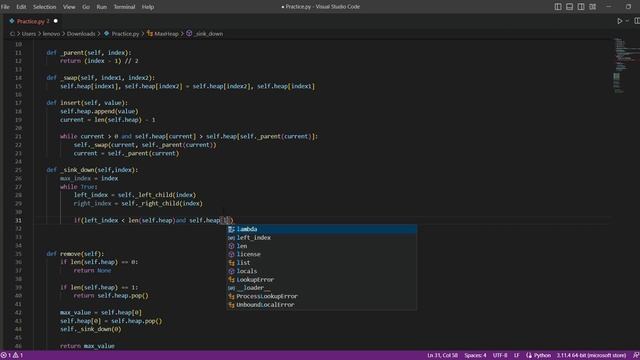This screenshot has width=640, height=360.
Task: Toggle the Secondary Side Bar layout icon
Action: coord(581,7)
